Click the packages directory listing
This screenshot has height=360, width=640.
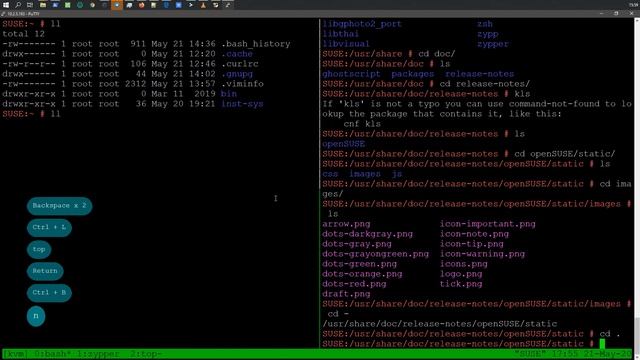coord(413,74)
